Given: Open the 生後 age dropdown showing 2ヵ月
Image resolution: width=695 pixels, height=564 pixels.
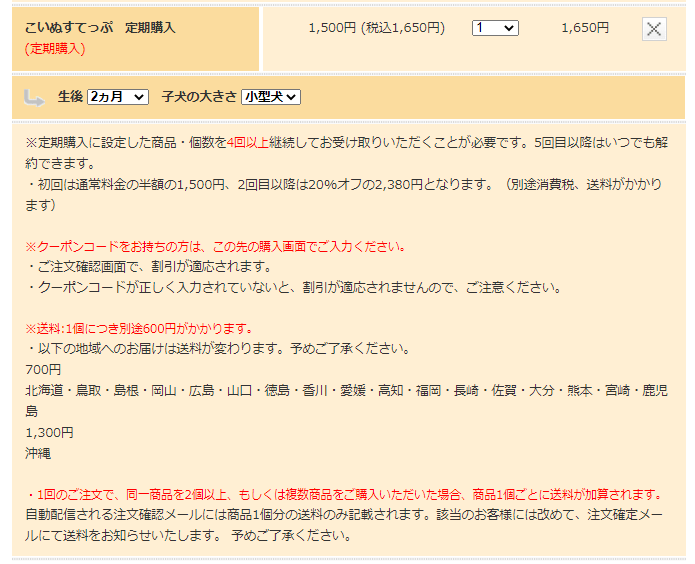Looking at the screenshot, I should pos(117,97).
